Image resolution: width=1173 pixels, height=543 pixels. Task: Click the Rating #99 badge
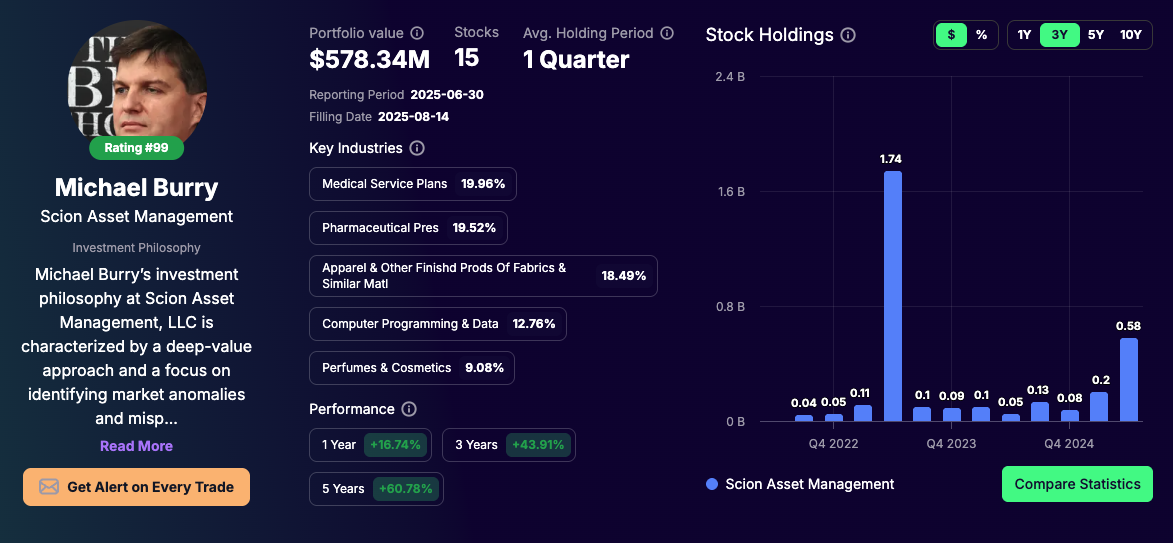coord(136,148)
